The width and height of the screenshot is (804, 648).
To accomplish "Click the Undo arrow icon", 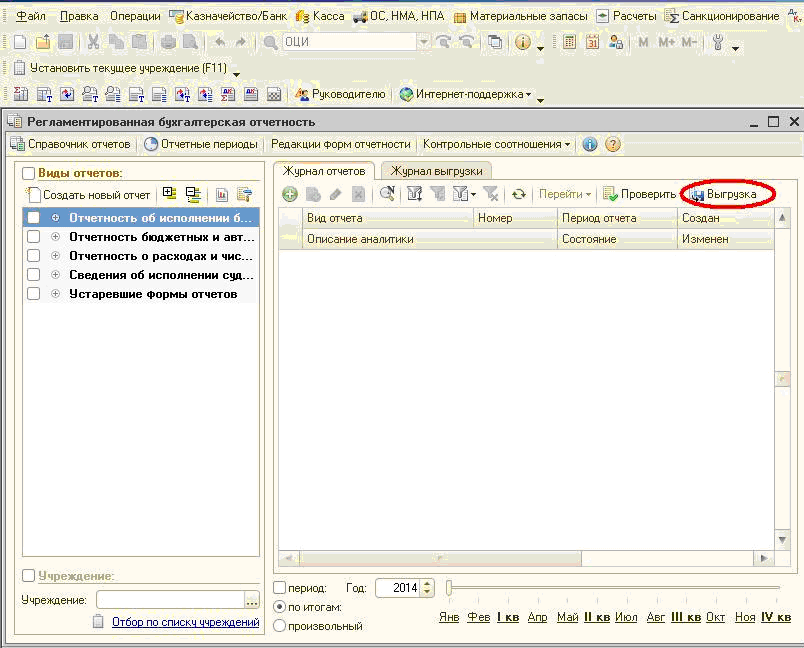I will [x=219, y=42].
